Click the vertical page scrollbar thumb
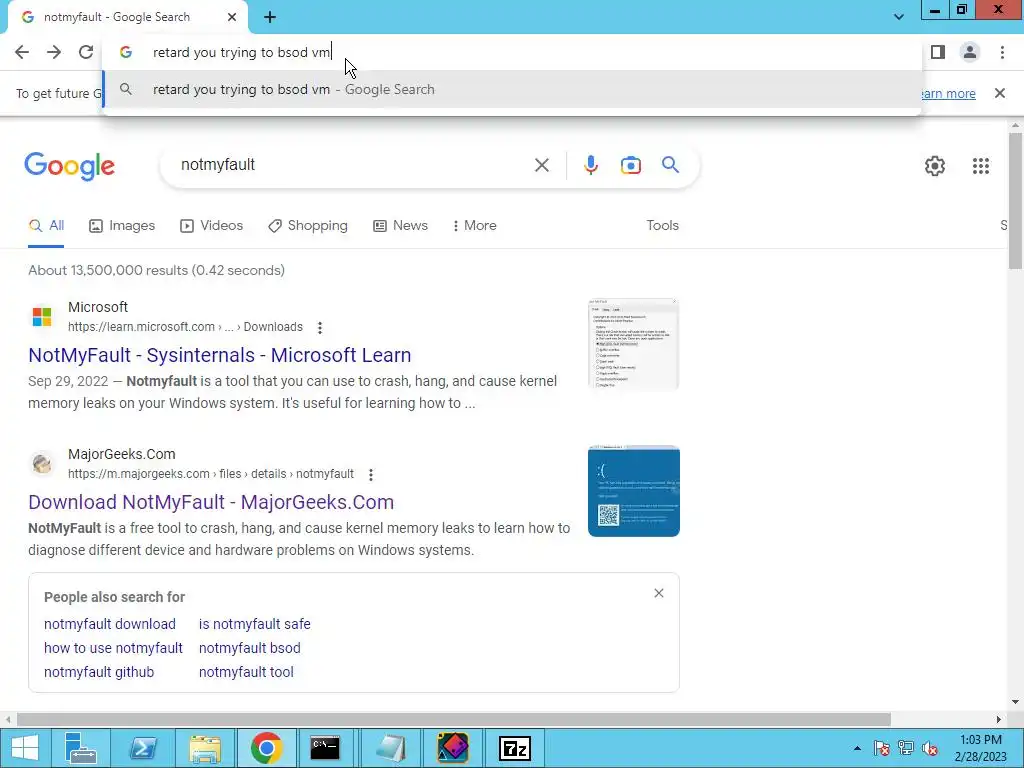This screenshot has width=1024, height=768. tap(1015, 200)
